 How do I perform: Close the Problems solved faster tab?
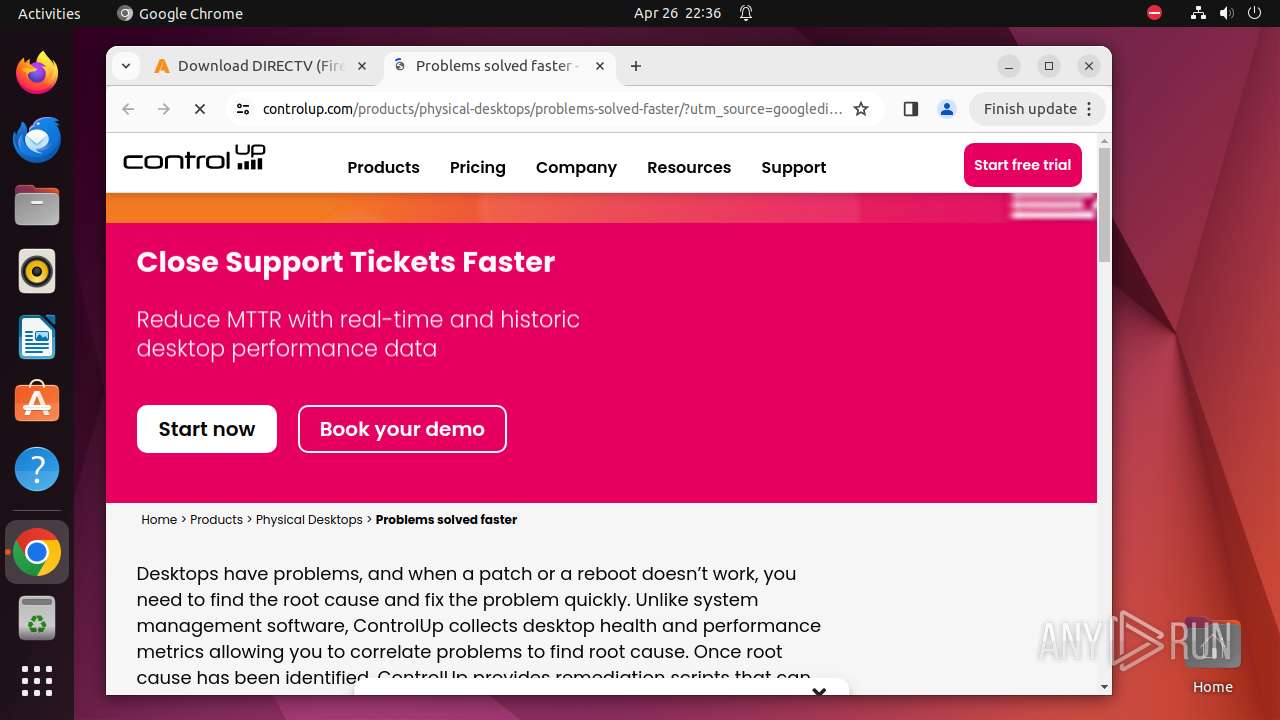pyautogui.click(x=600, y=66)
